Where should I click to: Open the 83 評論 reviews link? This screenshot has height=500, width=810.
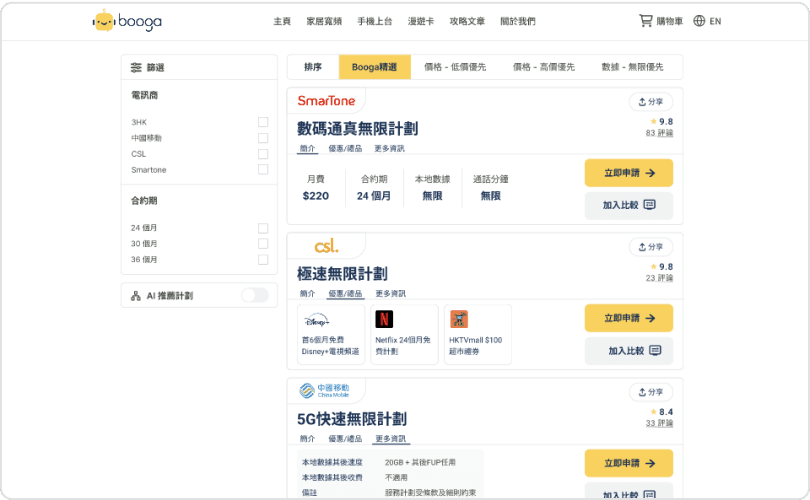coord(659,133)
